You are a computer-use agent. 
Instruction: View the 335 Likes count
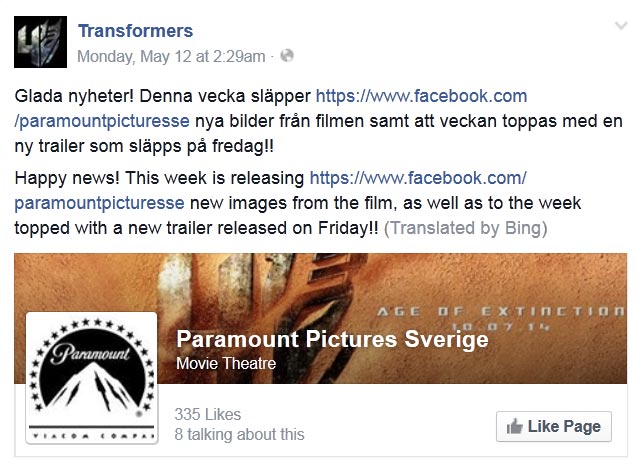coord(207,415)
